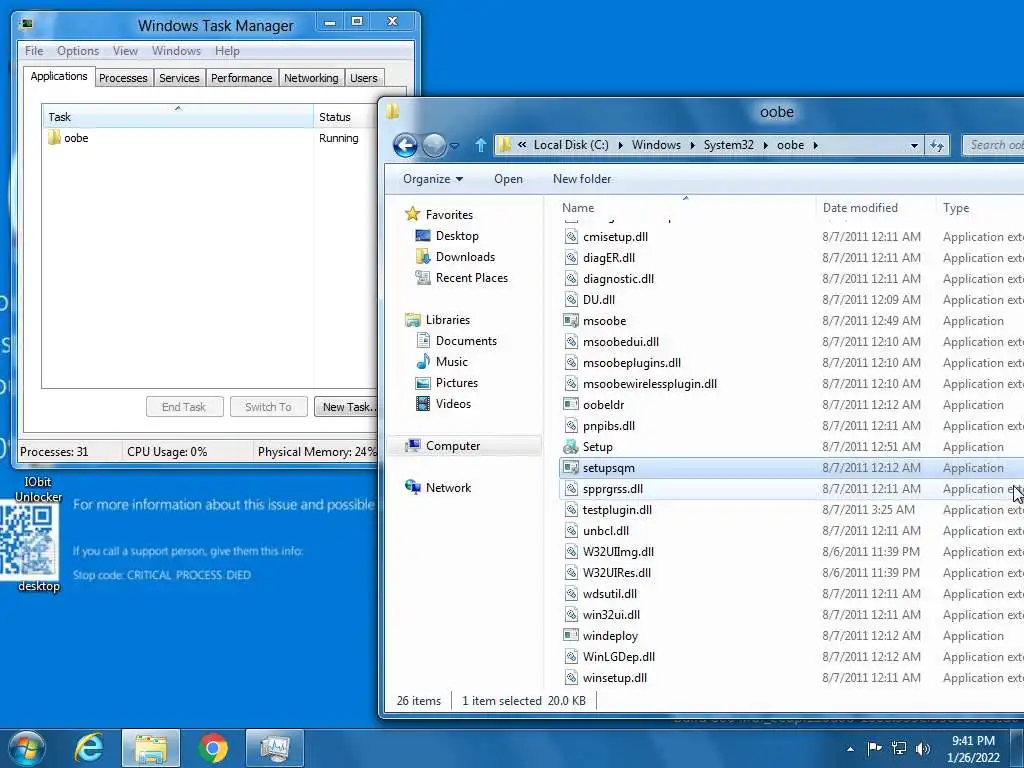Select the Libraries icon

click(412, 320)
